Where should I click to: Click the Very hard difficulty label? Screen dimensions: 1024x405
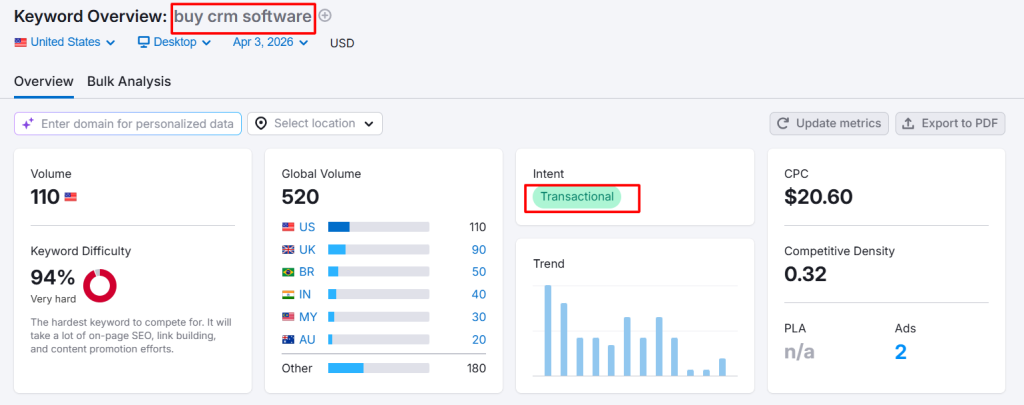pos(53,299)
